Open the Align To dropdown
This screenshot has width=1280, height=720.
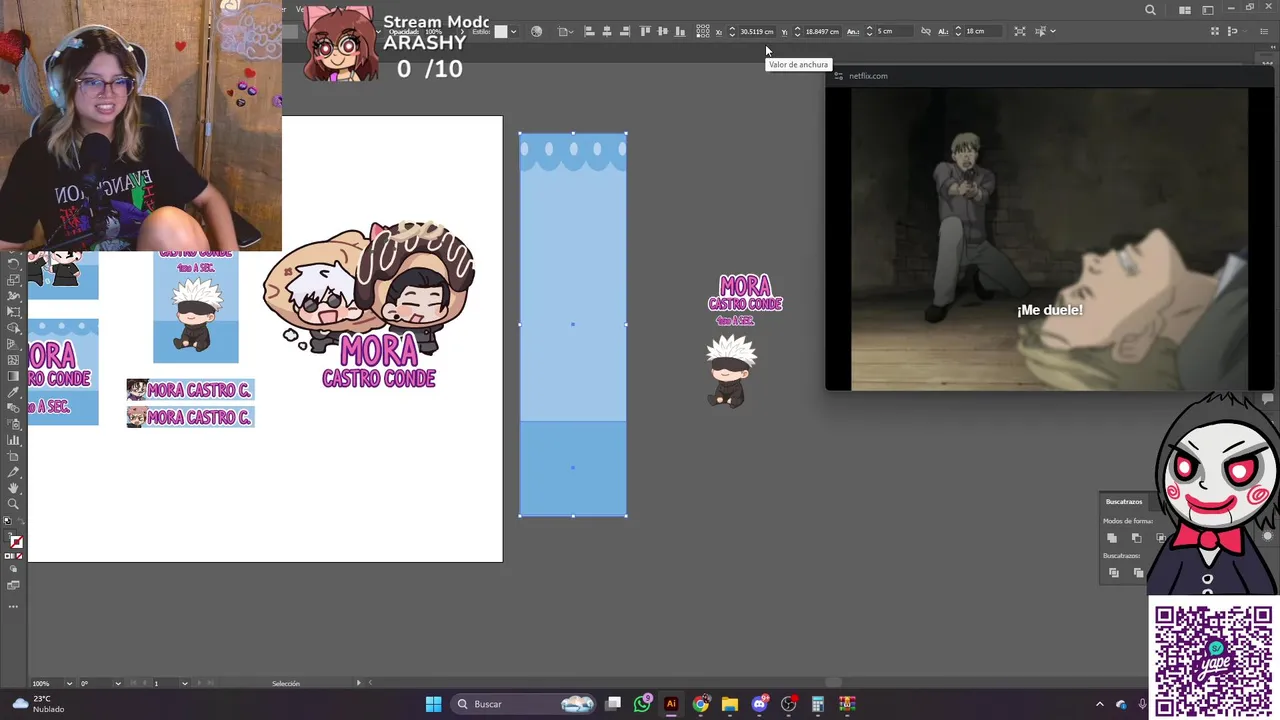[567, 31]
